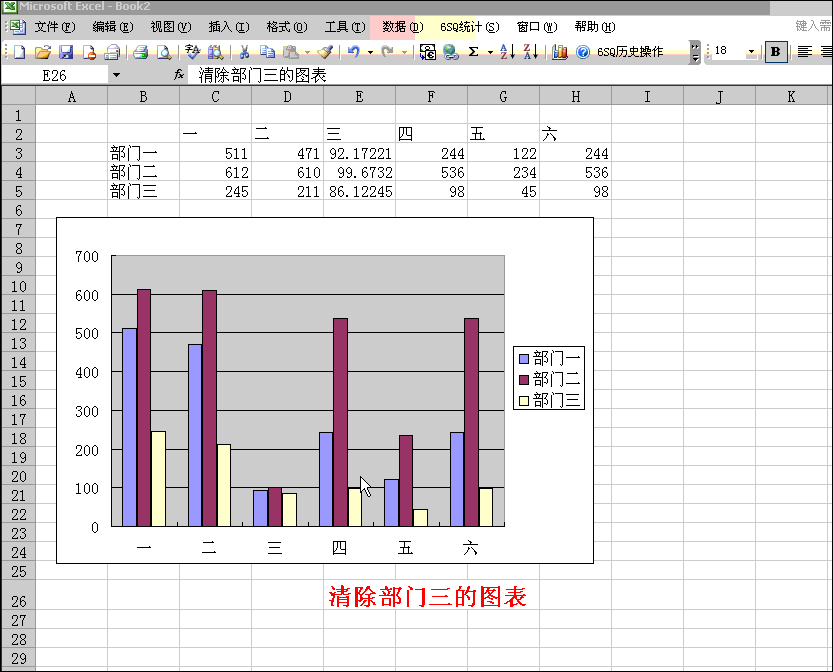The height and width of the screenshot is (672, 833).
Task: Open the AutoSum functions dropdown arrow
Action: point(490,52)
